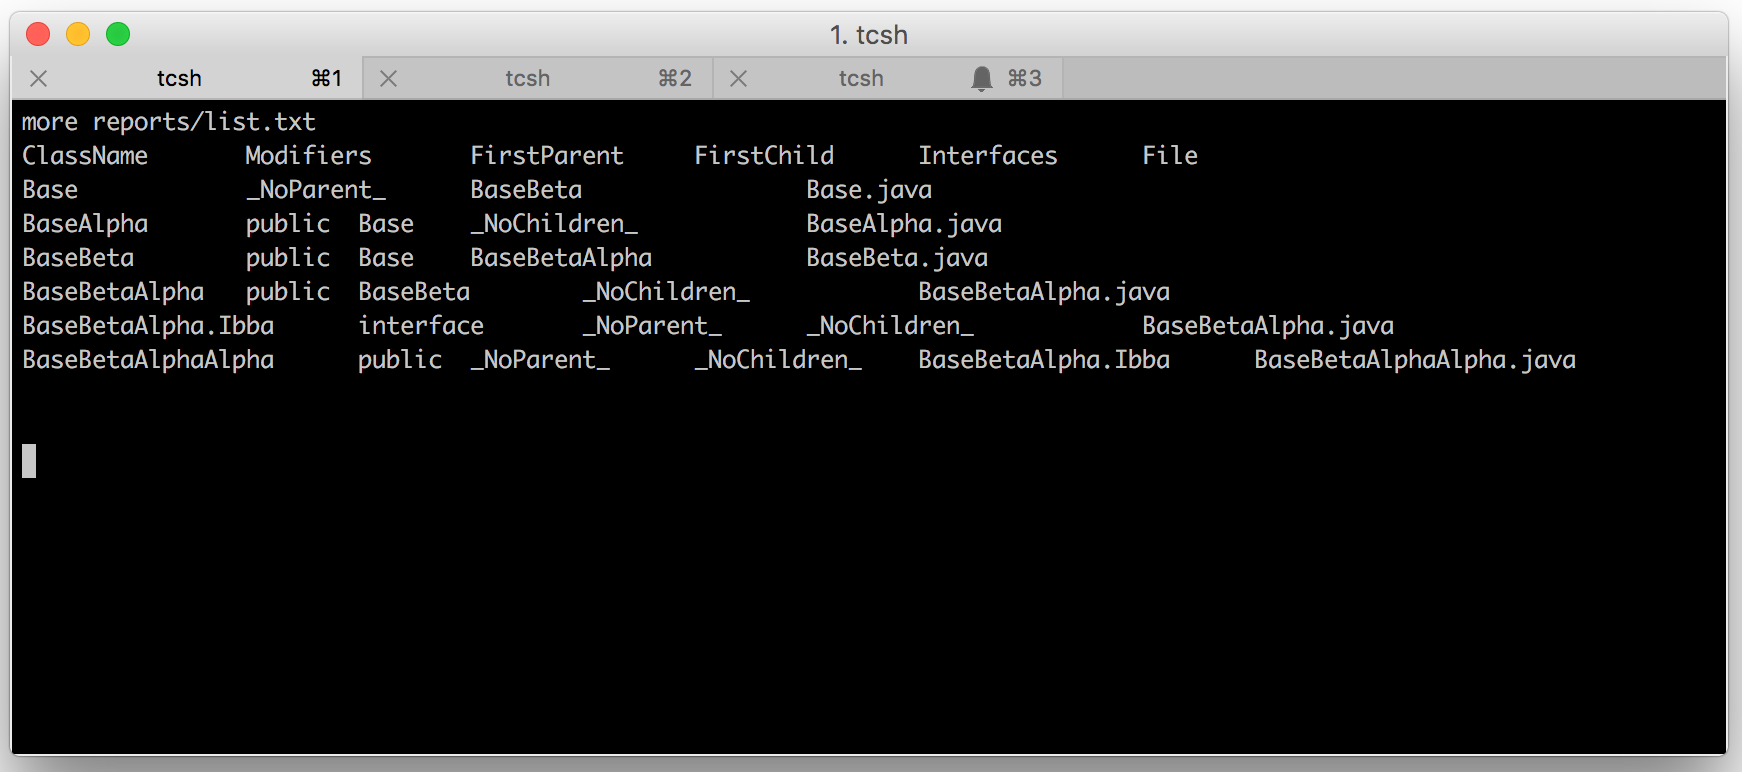Click empty tab bar area right of tabs
The width and height of the screenshot is (1742, 772).
pos(1394,78)
